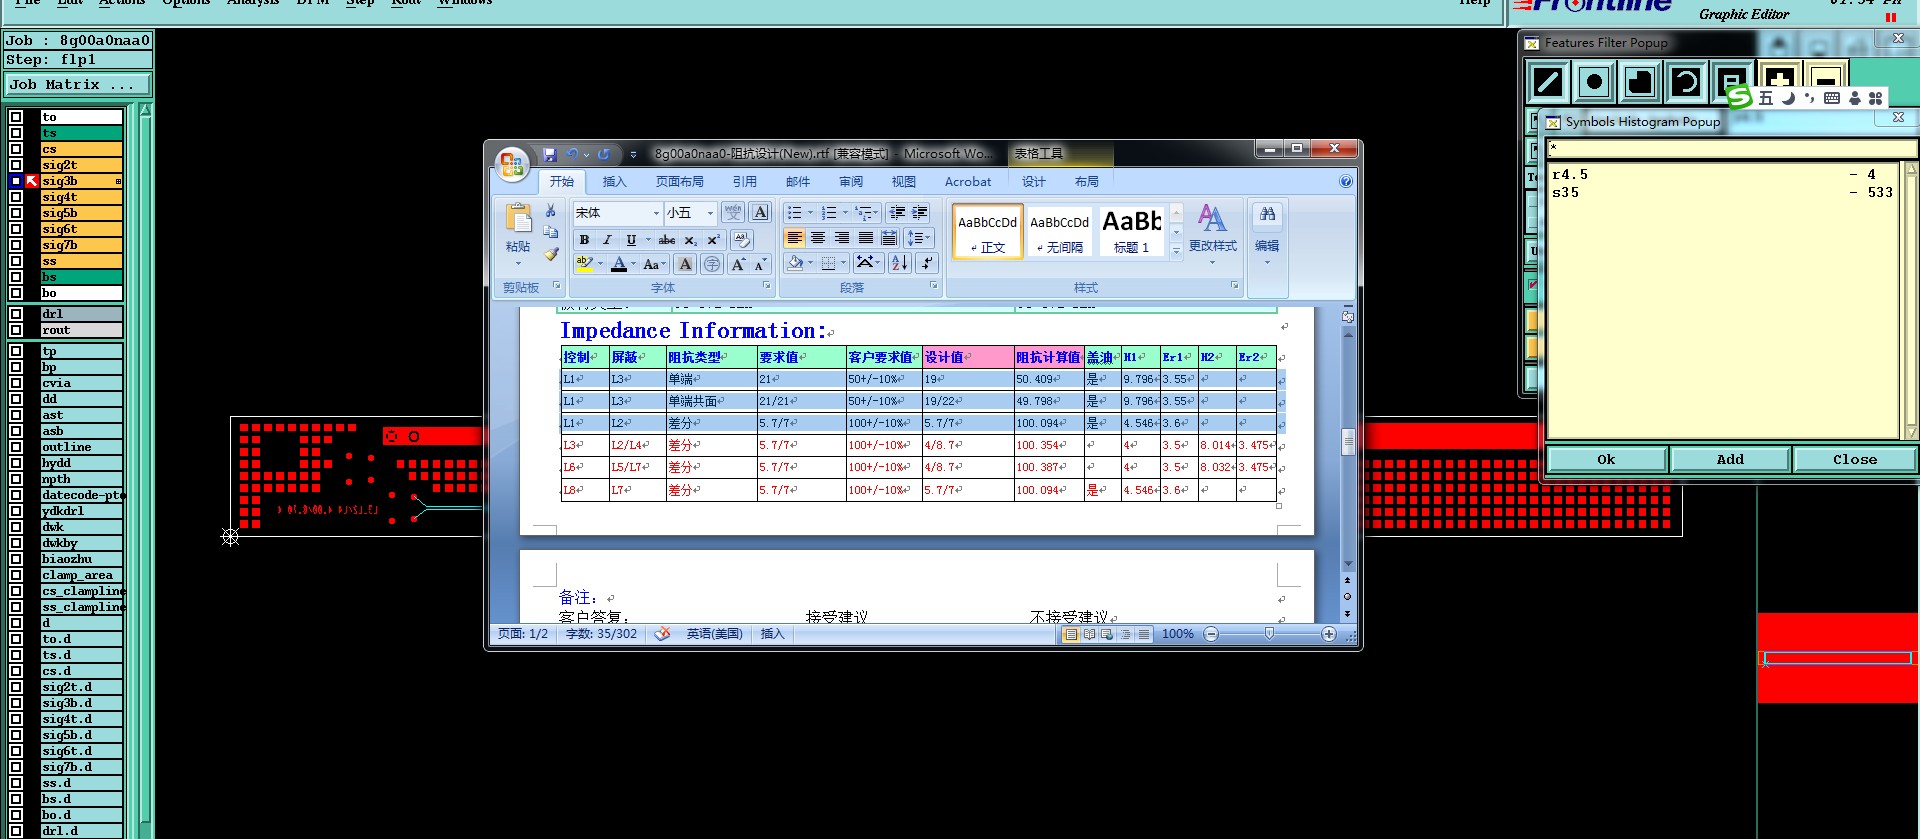Center-align text in Word paragraph group

tap(818, 238)
